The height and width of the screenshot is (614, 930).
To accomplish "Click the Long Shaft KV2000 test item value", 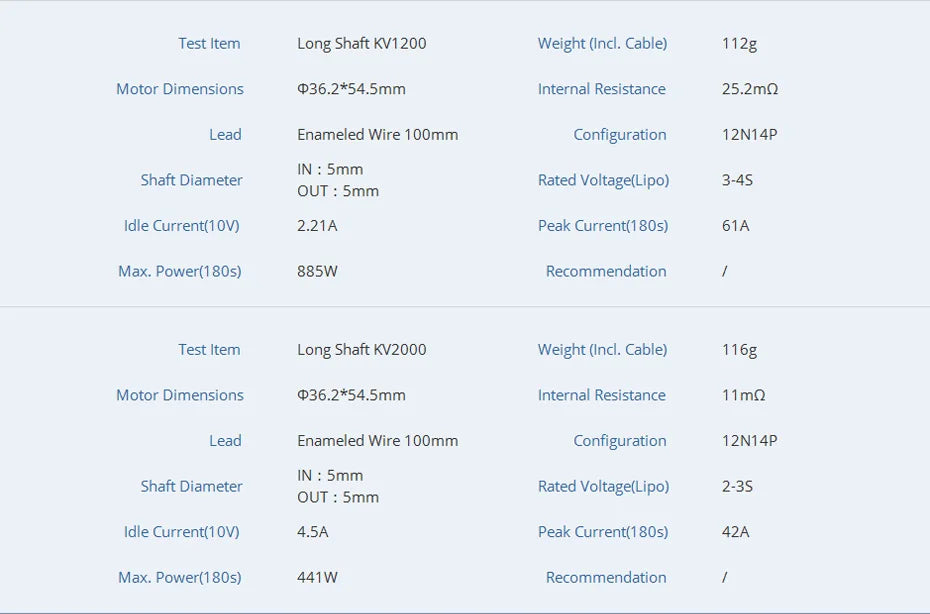I will [361, 350].
